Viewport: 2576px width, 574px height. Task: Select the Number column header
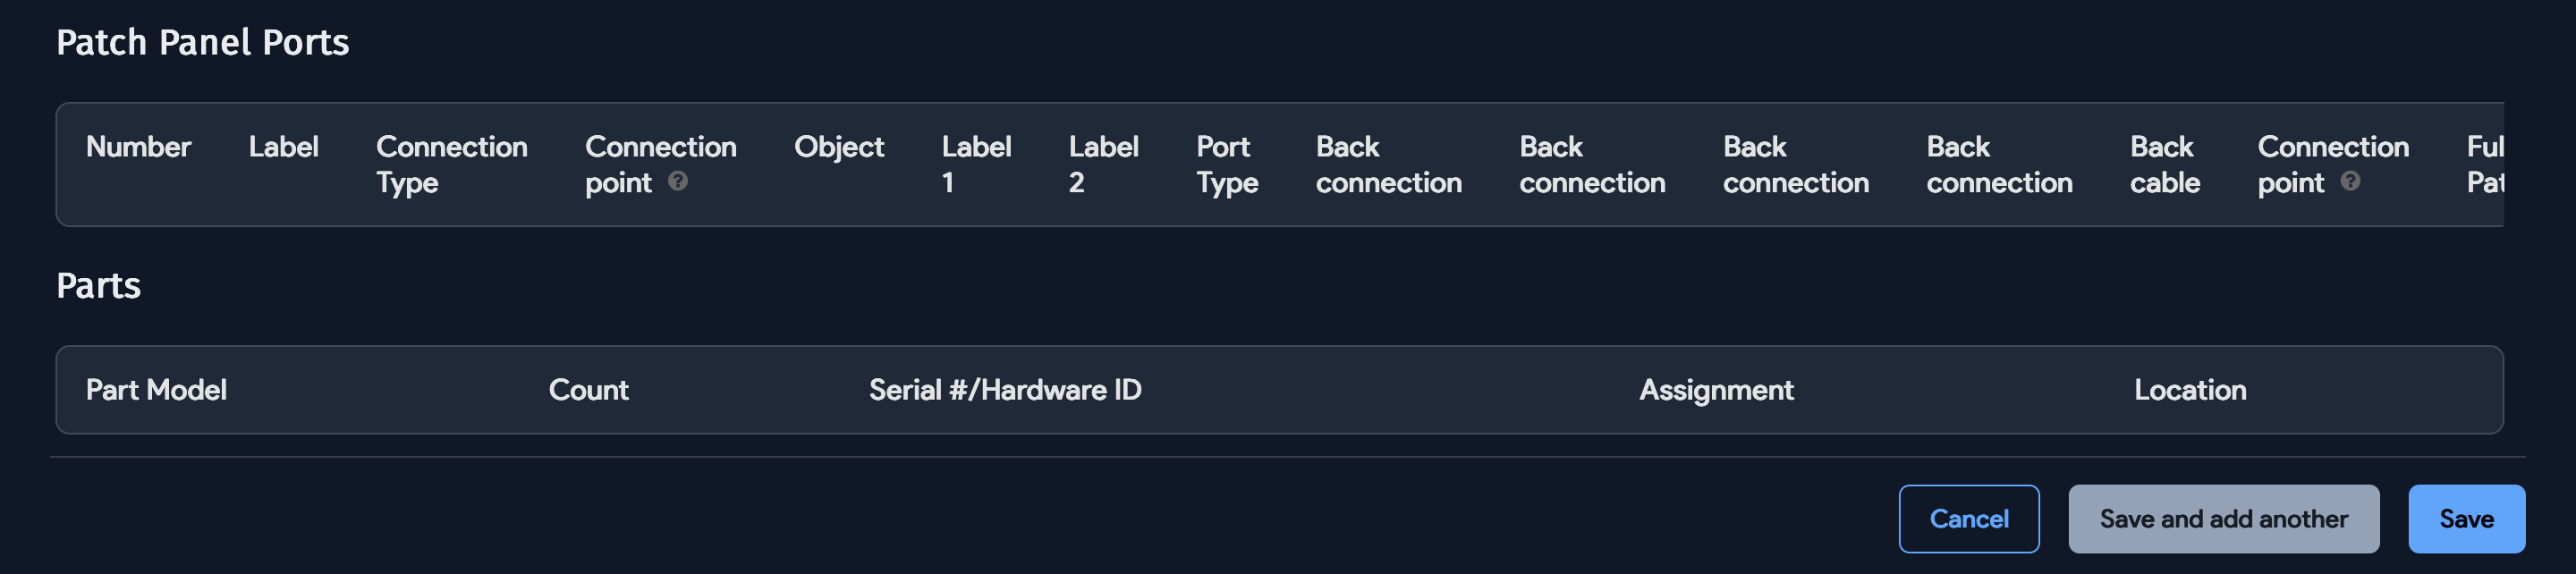[x=139, y=147]
